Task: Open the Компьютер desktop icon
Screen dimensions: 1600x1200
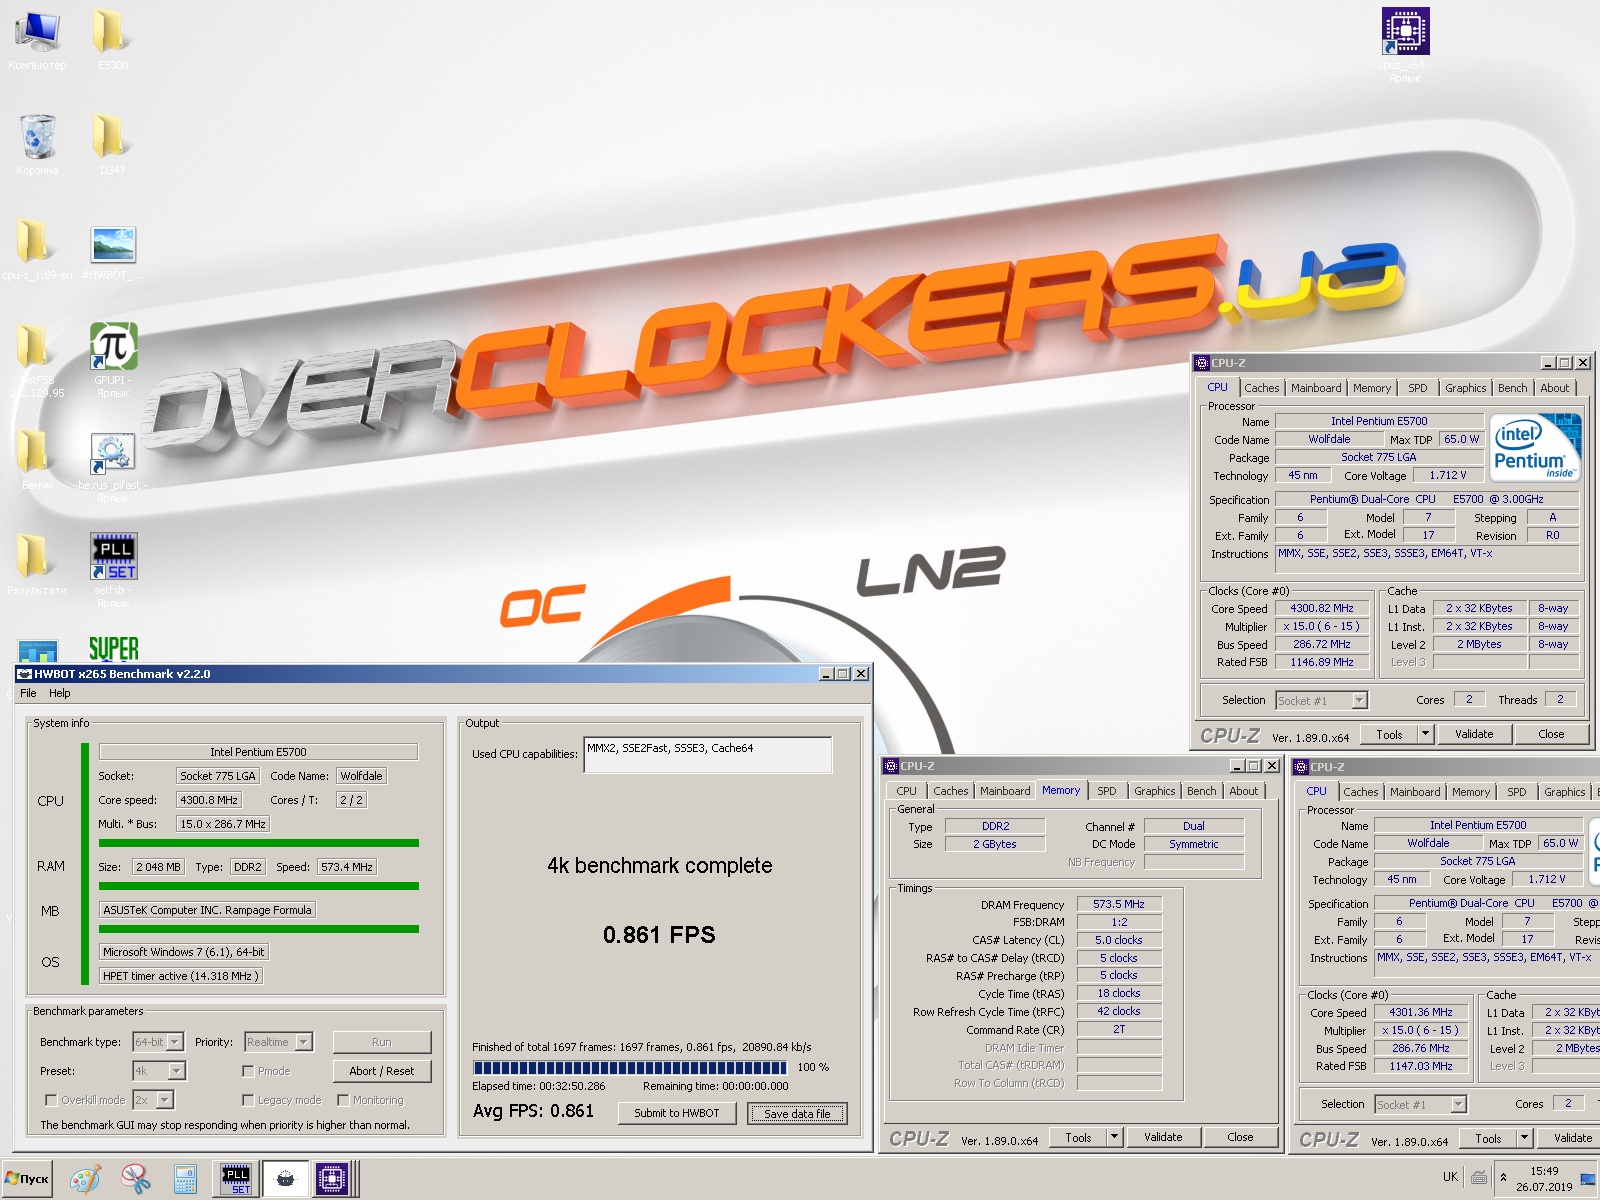Action: pos(37,40)
